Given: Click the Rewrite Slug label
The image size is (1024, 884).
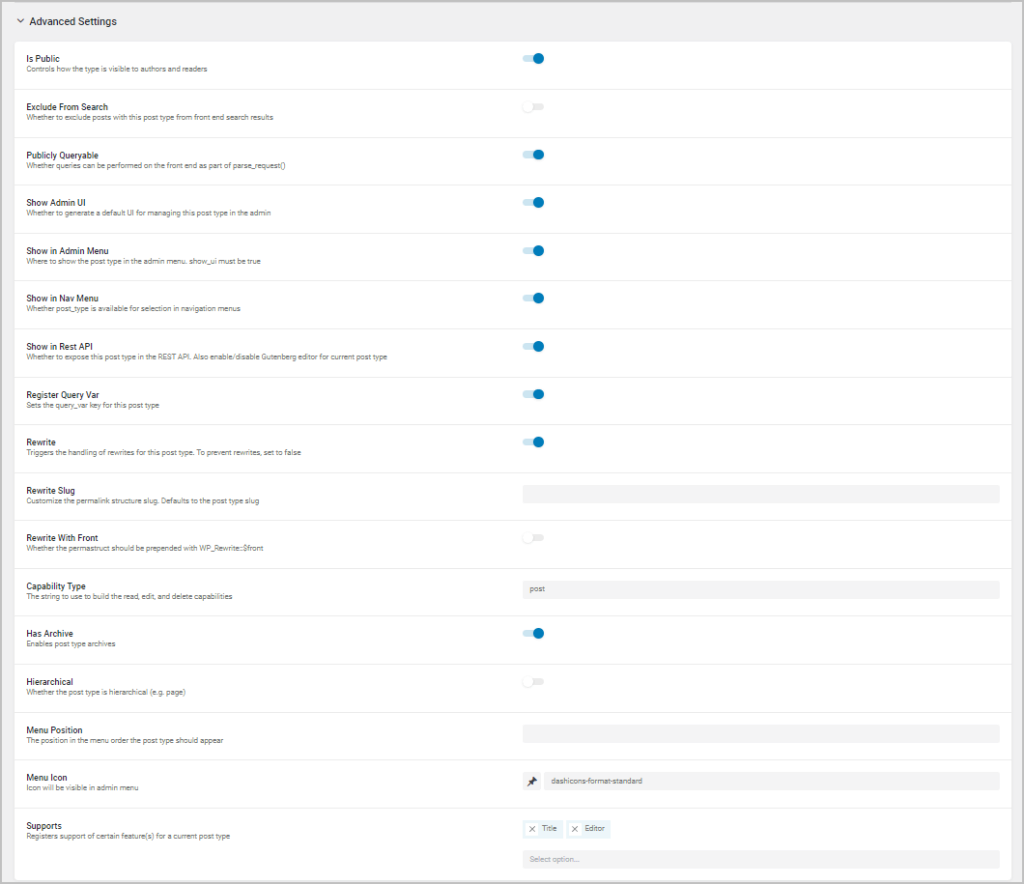Looking at the screenshot, I should (51, 490).
